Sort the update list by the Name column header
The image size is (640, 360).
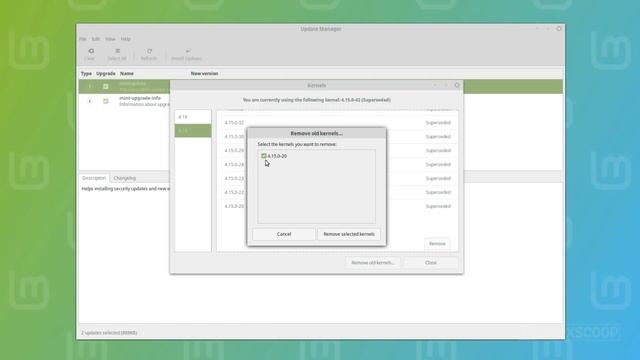(x=127, y=73)
